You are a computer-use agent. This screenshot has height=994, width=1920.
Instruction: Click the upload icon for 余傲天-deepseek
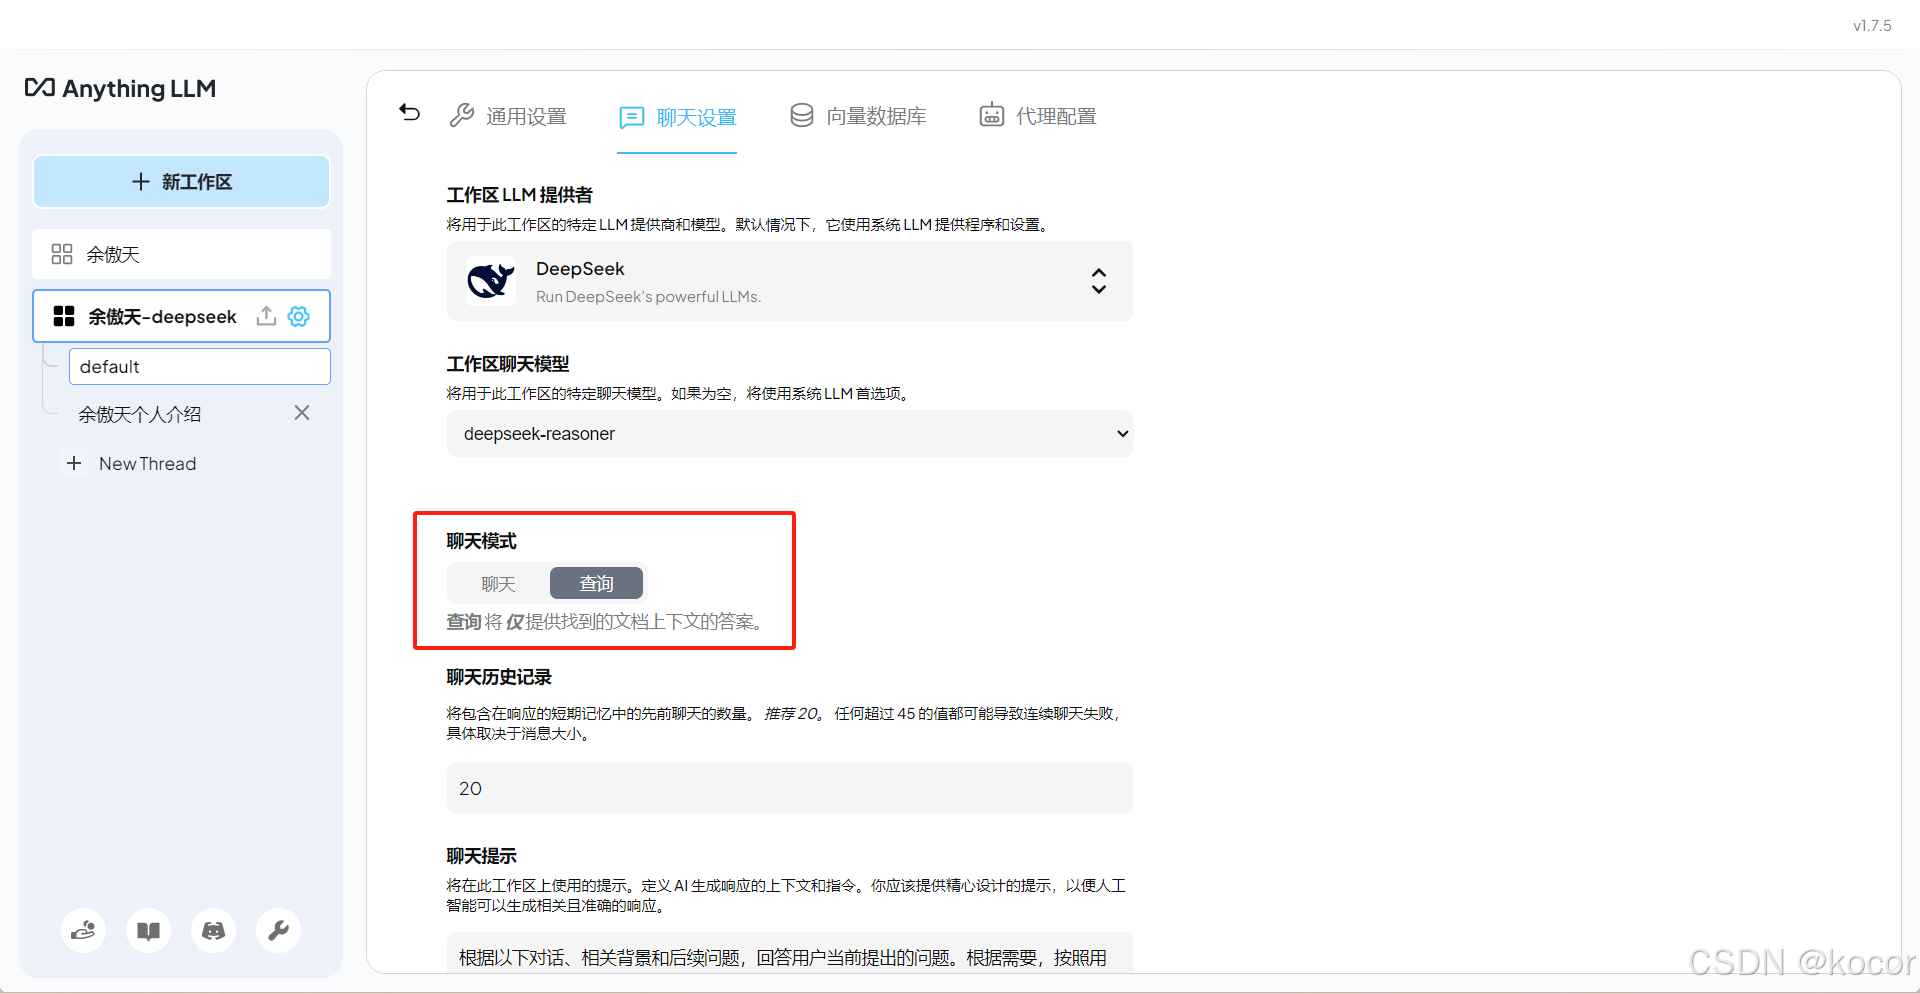[x=266, y=316]
